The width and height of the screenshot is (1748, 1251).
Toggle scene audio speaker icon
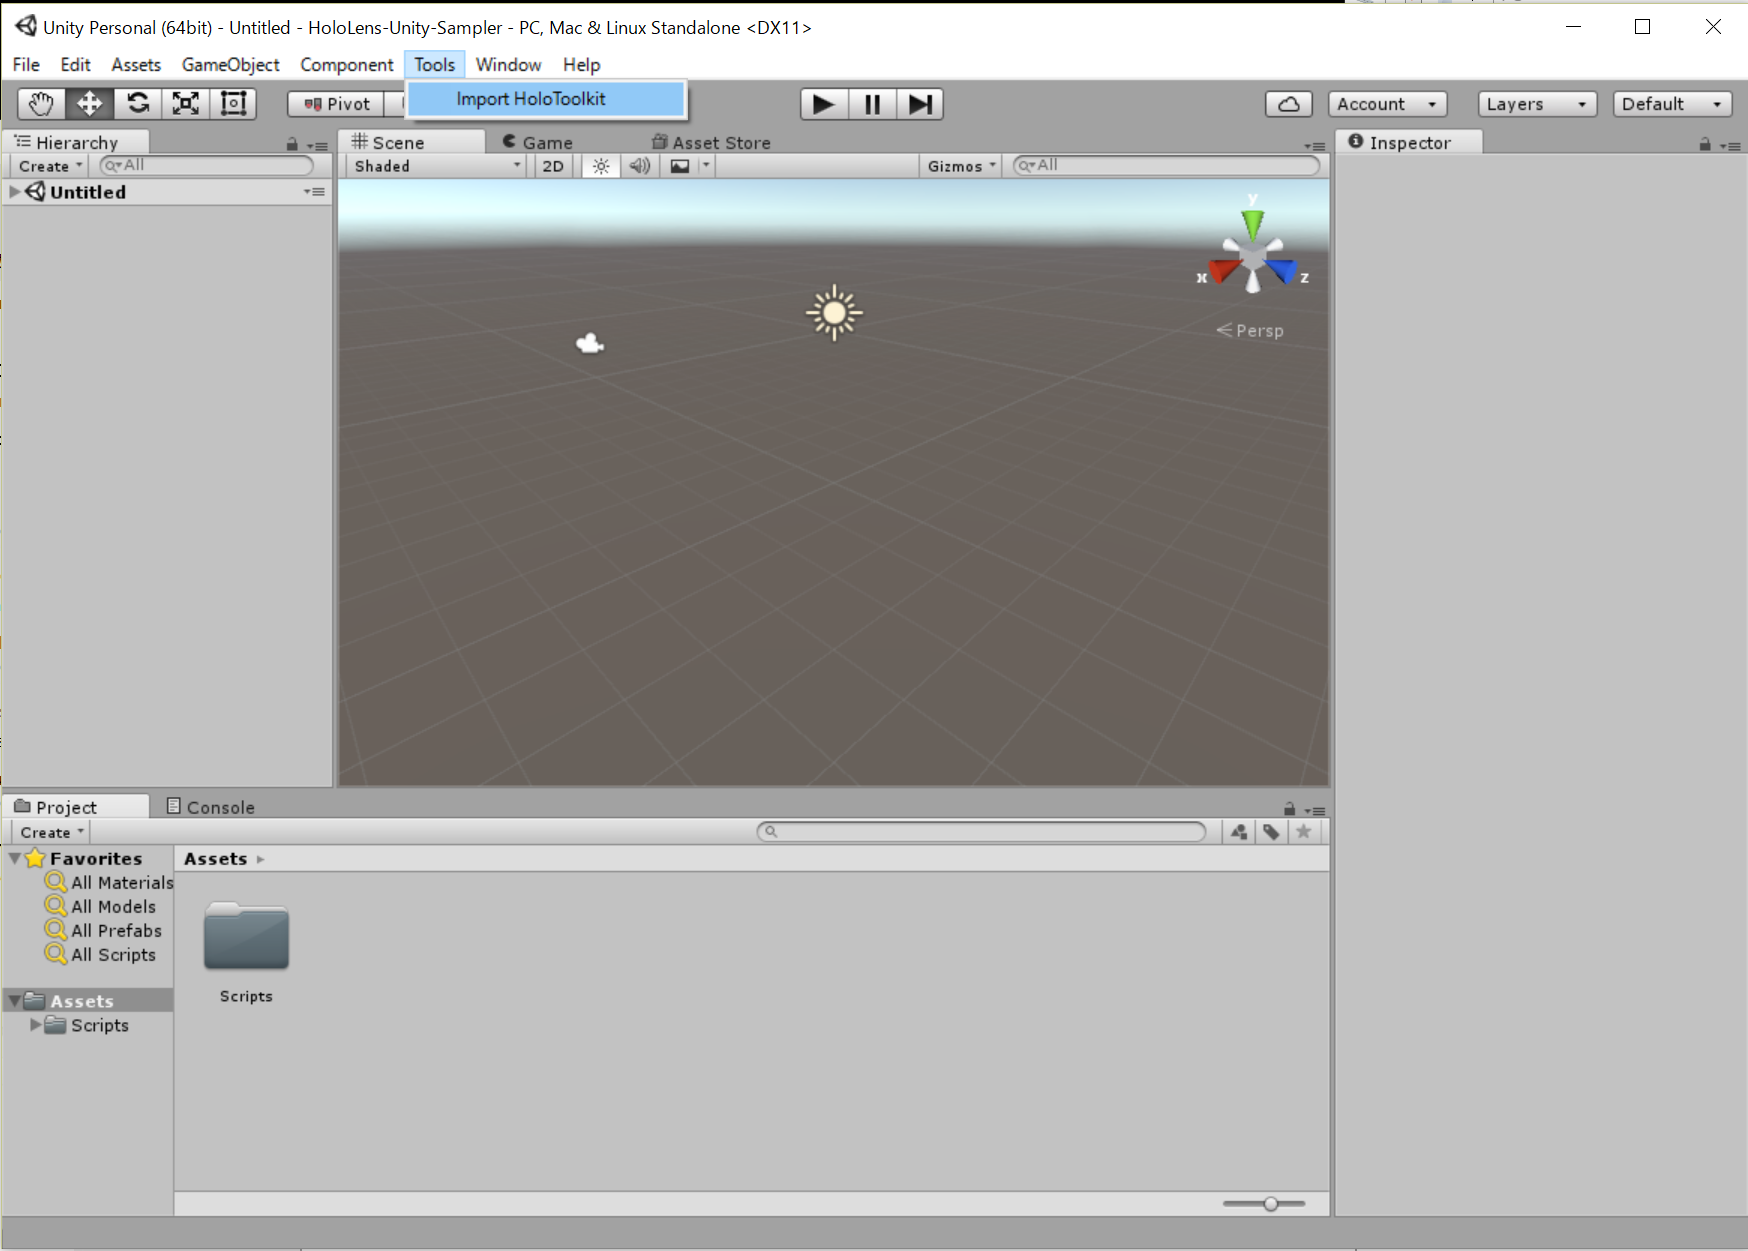pos(640,166)
